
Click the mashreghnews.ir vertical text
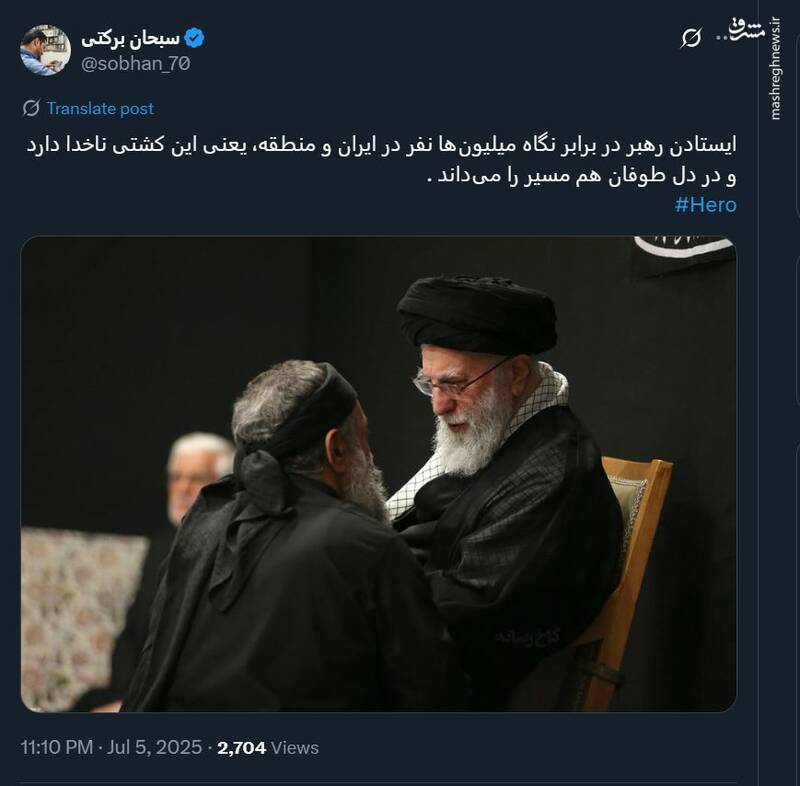(x=775, y=68)
